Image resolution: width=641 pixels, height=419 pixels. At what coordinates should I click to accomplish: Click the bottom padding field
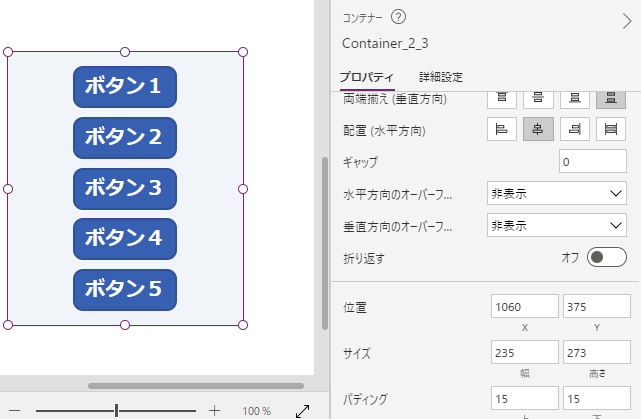coord(596,398)
